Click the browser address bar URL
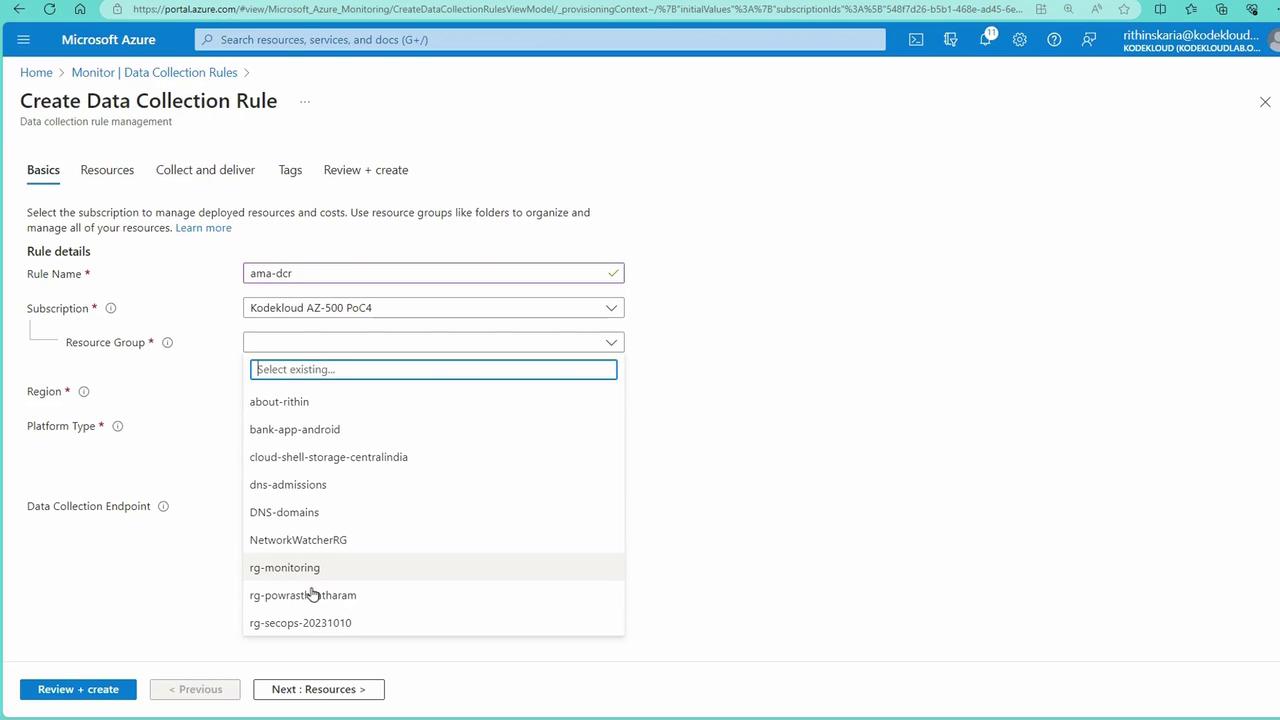 (577, 9)
